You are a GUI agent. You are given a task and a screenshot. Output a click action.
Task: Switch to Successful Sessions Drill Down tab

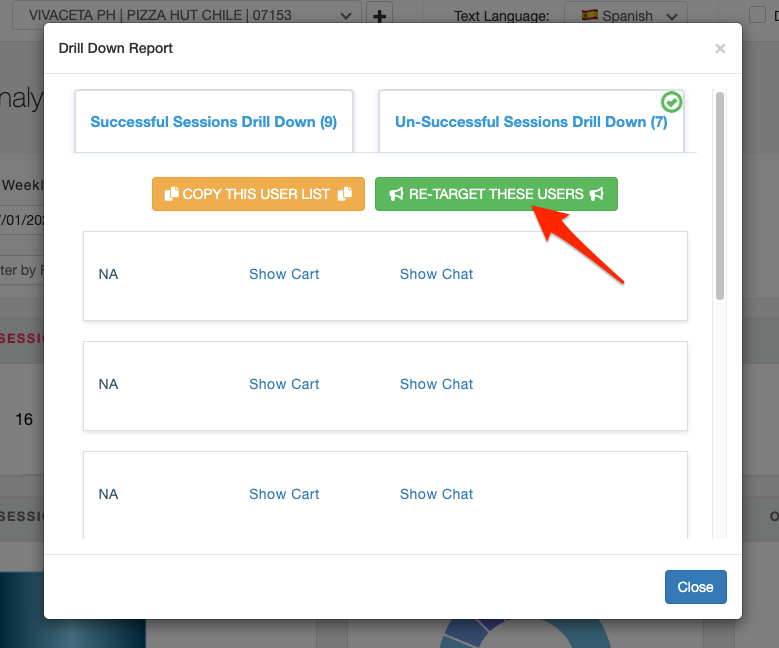click(214, 122)
